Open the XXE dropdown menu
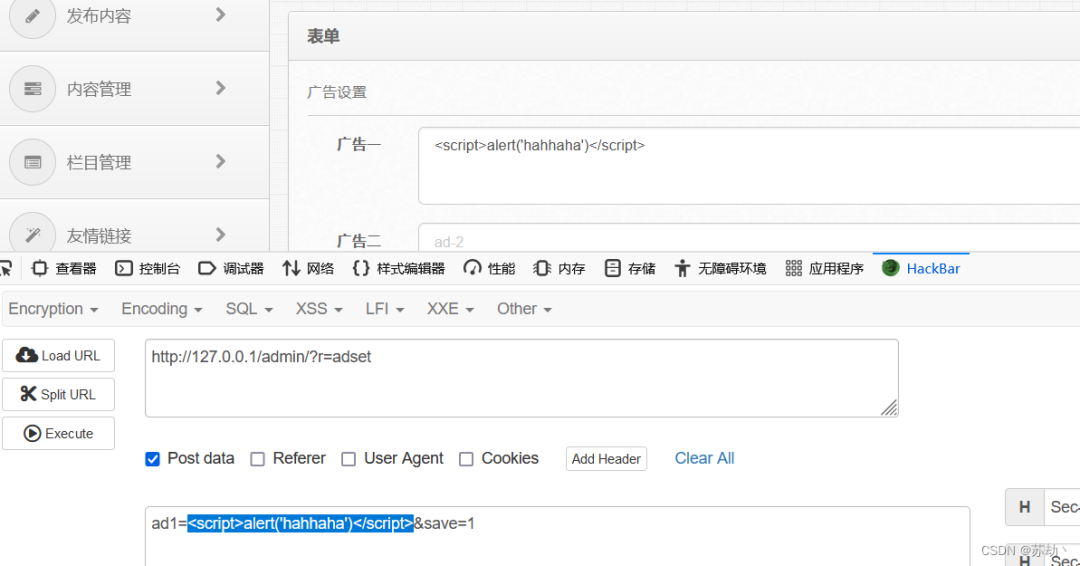This screenshot has height=566, width=1080. (450, 308)
